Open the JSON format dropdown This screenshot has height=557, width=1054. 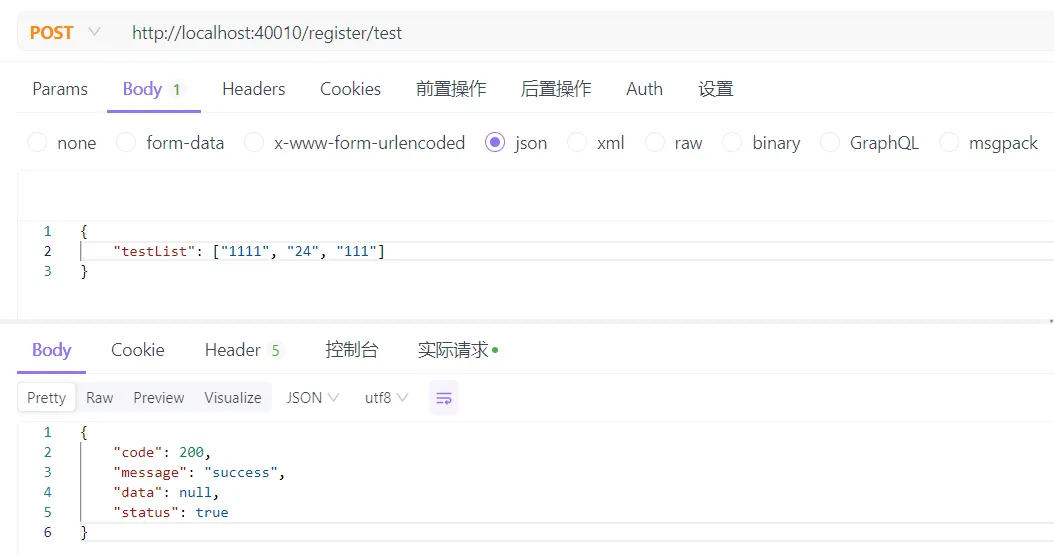pyautogui.click(x=313, y=398)
